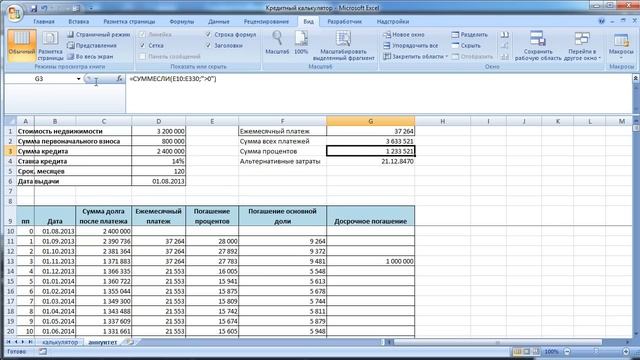Click the select all cells corner button

click(x=11, y=121)
